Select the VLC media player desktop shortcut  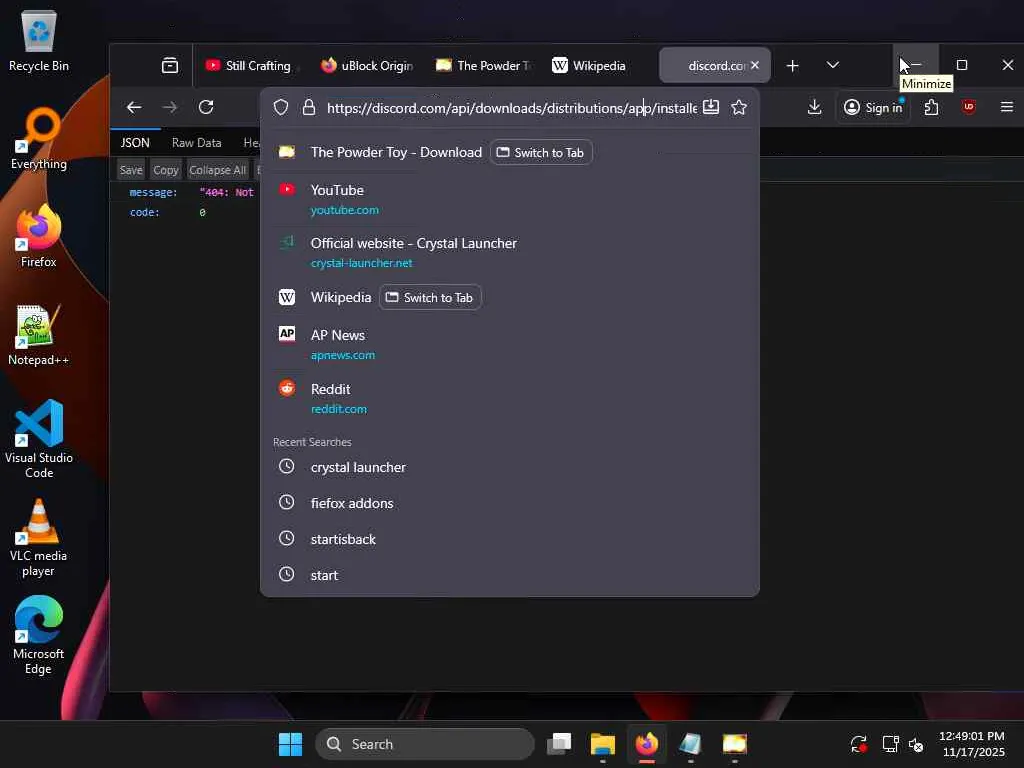[x=39, y=537]
